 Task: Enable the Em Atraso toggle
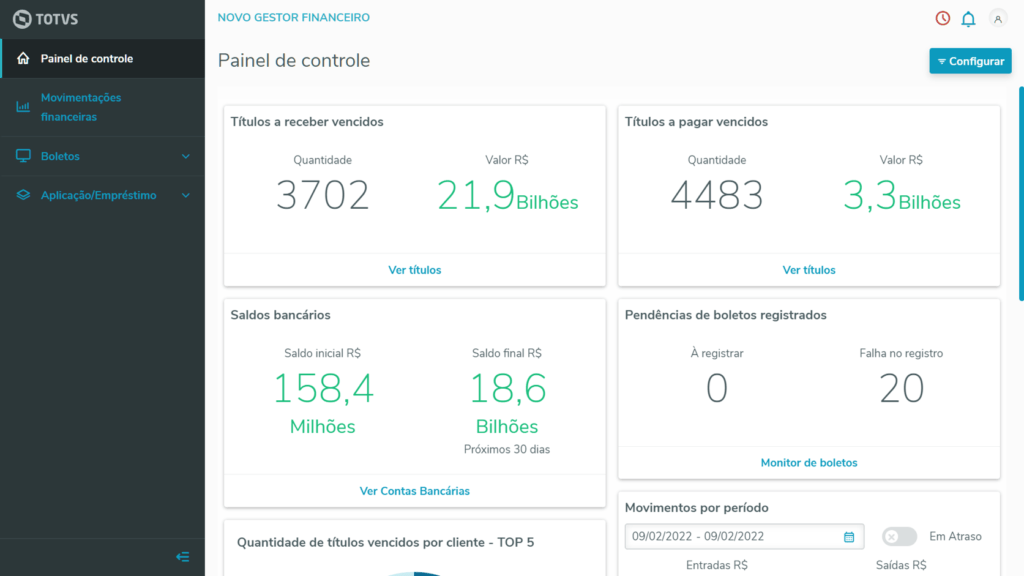tap(899, 536)
